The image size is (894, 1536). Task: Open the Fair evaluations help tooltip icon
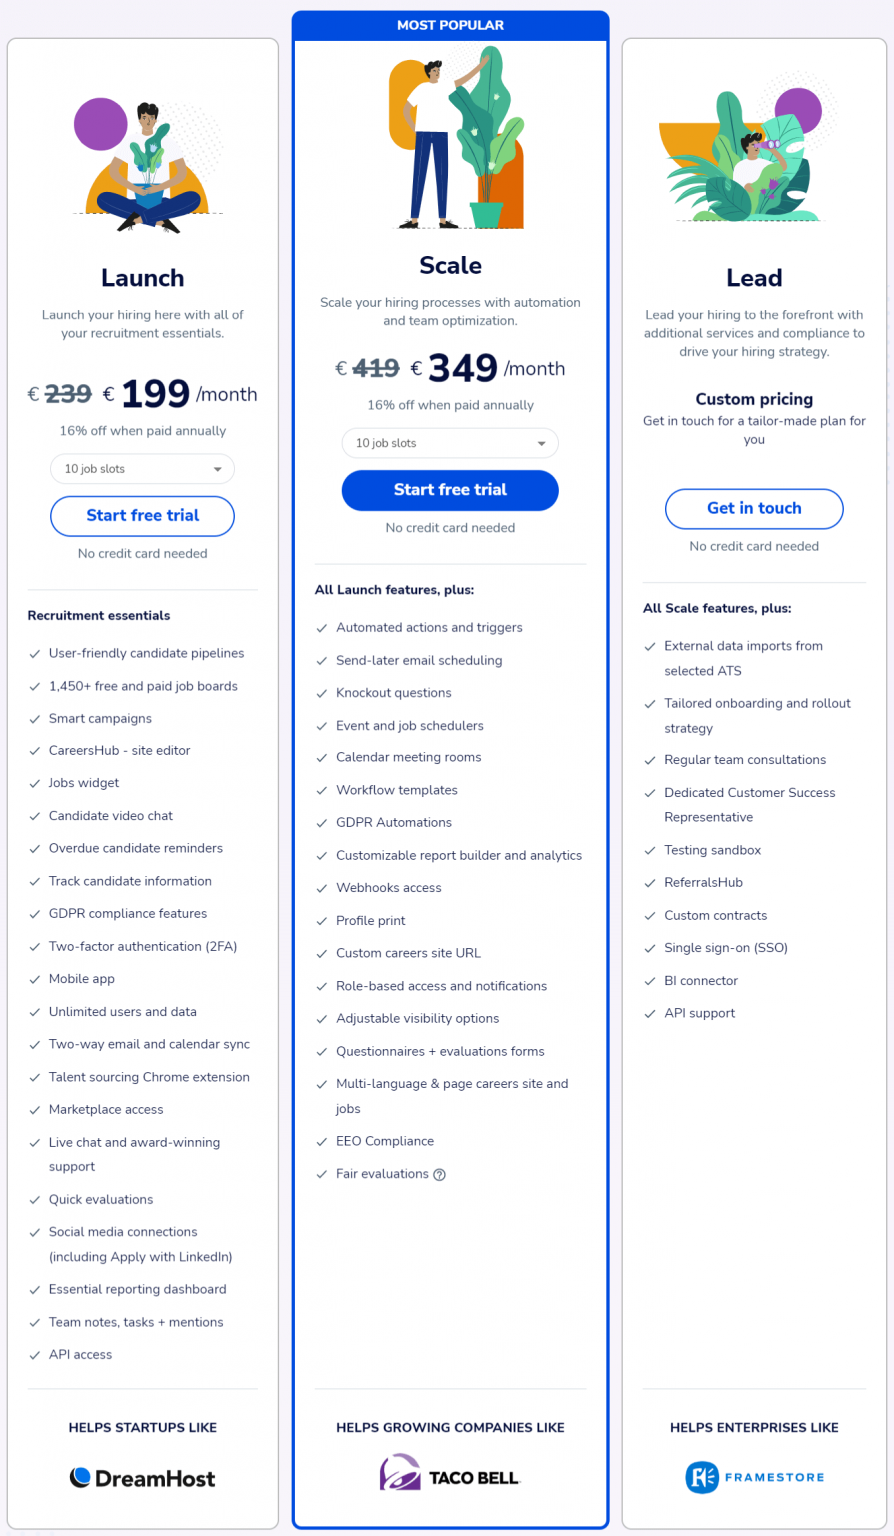pos(439,1174)
